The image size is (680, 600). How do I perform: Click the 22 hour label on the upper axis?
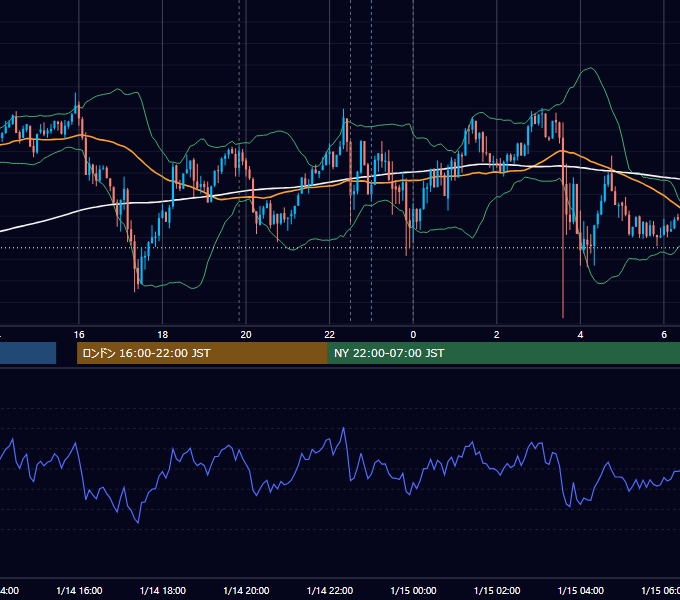tap(330, 335)
